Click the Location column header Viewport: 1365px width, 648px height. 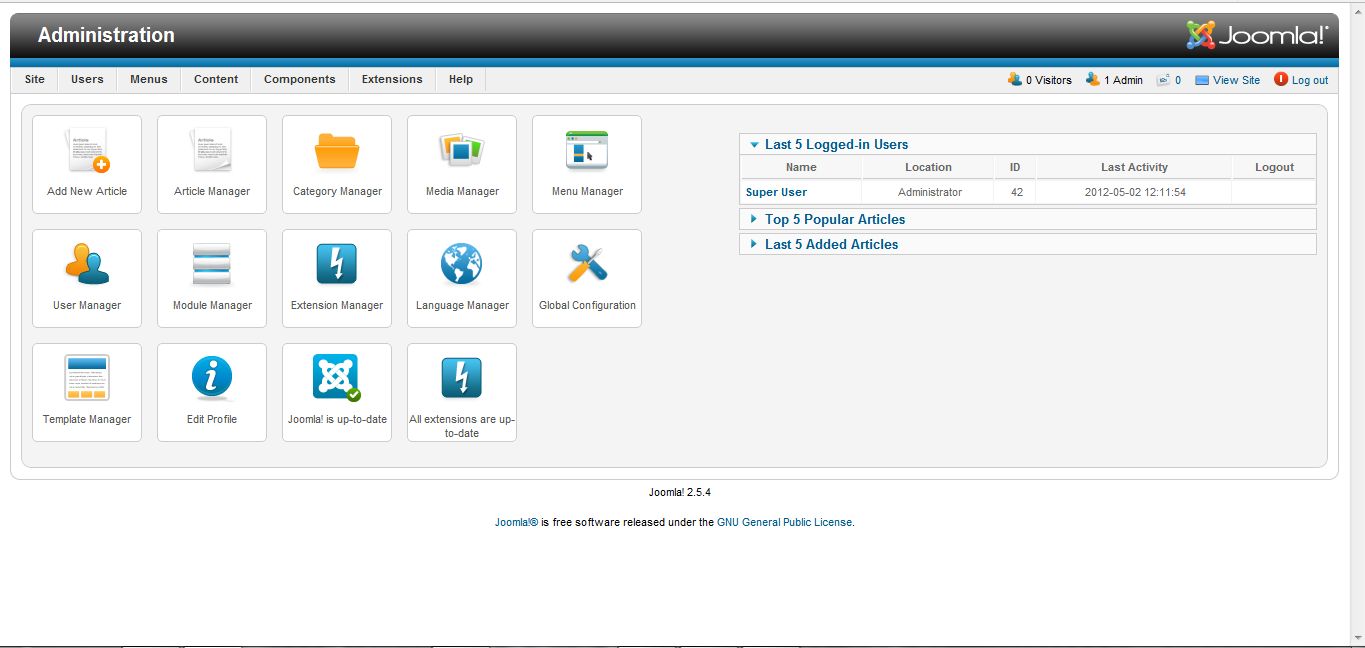point(929,167)
